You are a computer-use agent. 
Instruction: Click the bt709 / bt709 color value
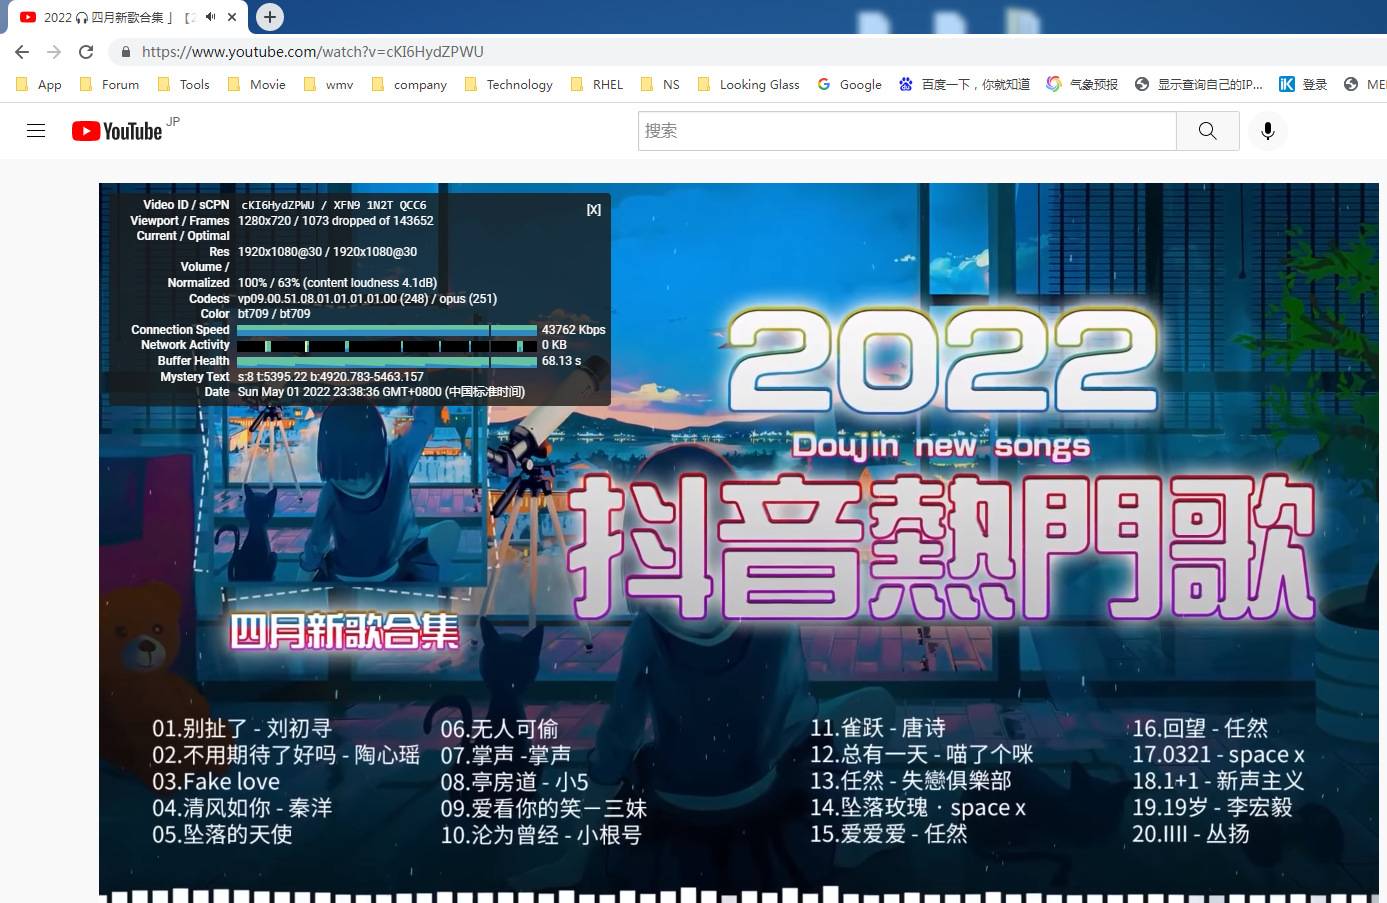274,314
